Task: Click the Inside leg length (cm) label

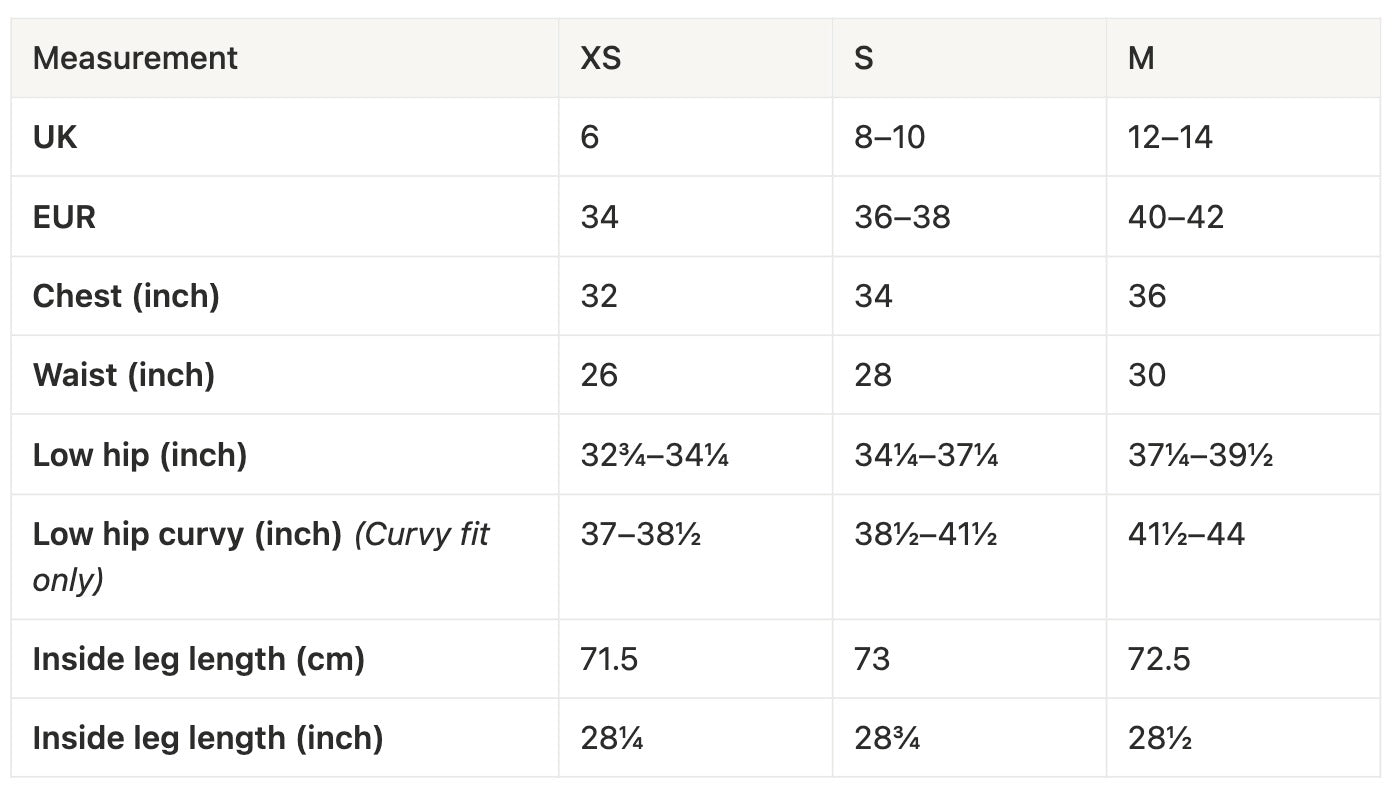Action: click(198, 659)
